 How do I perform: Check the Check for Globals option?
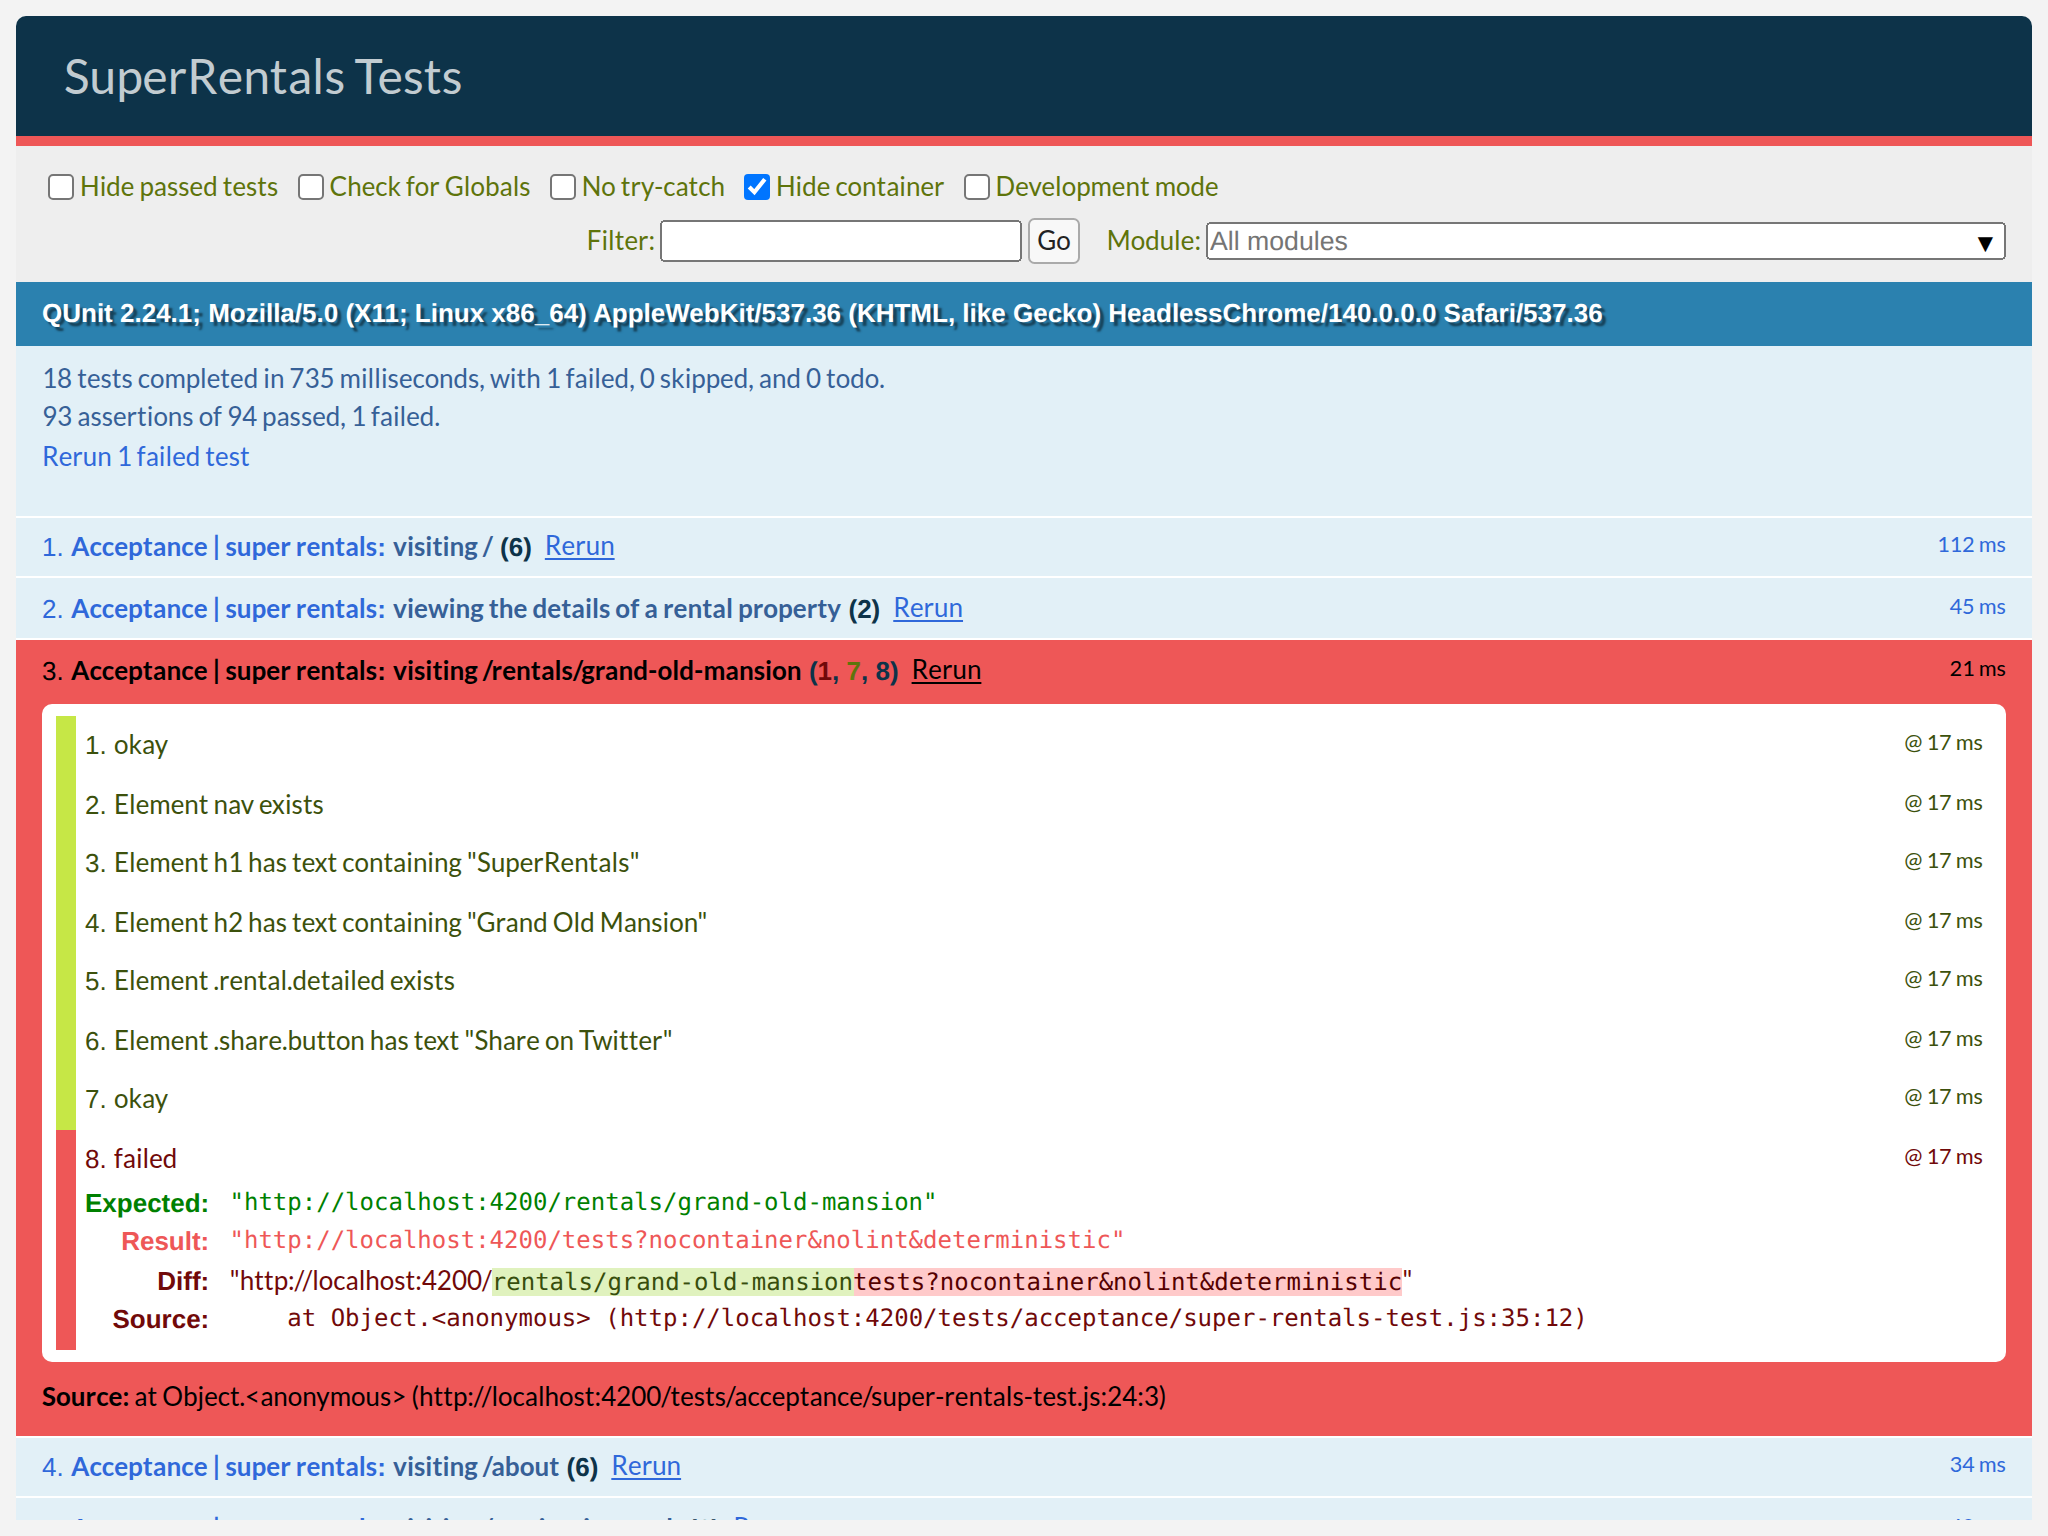310,187
